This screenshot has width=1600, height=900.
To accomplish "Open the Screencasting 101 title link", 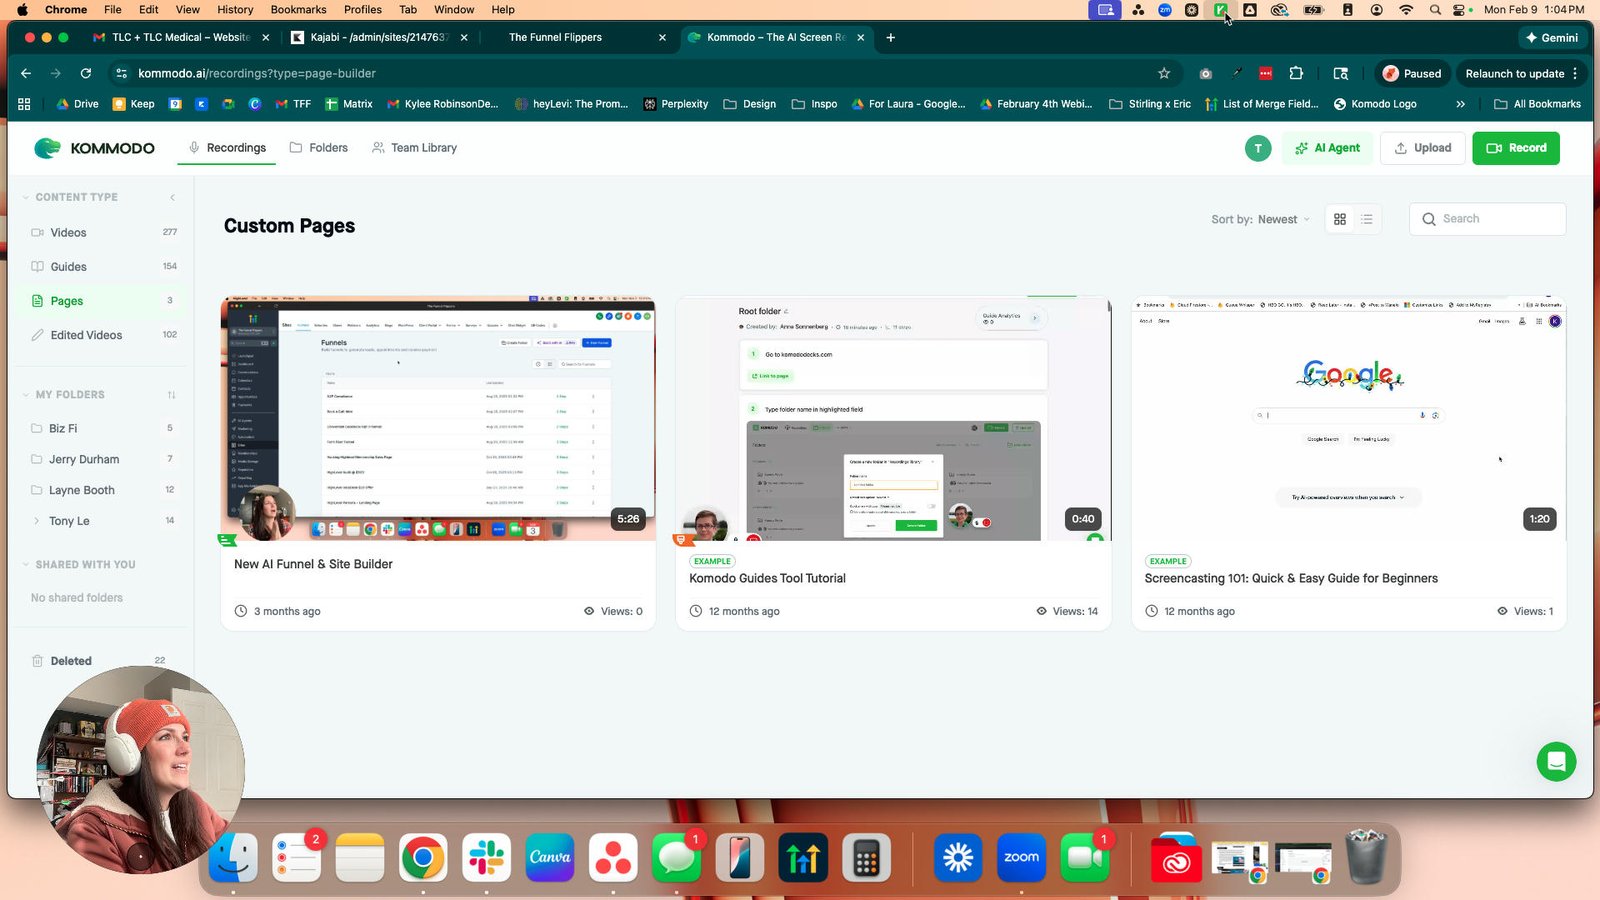I will 1291,578.
